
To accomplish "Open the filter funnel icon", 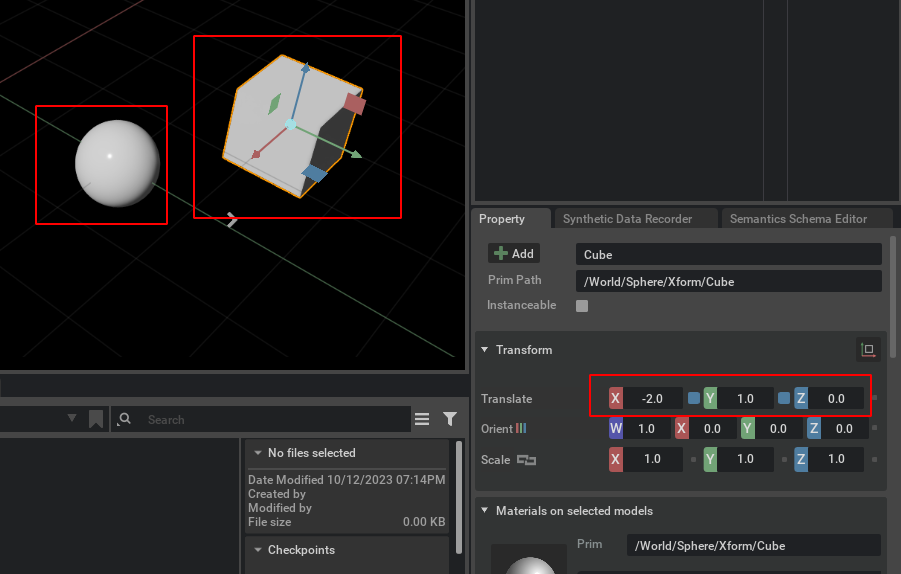I will pos(450,419).
